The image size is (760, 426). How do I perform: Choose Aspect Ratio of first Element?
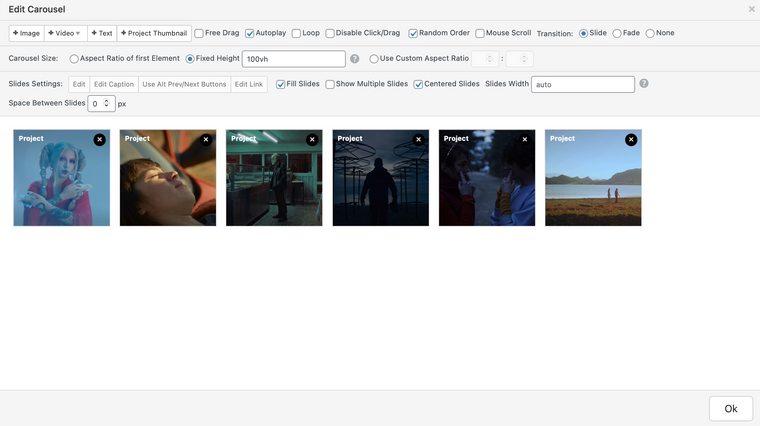(74, 59)
